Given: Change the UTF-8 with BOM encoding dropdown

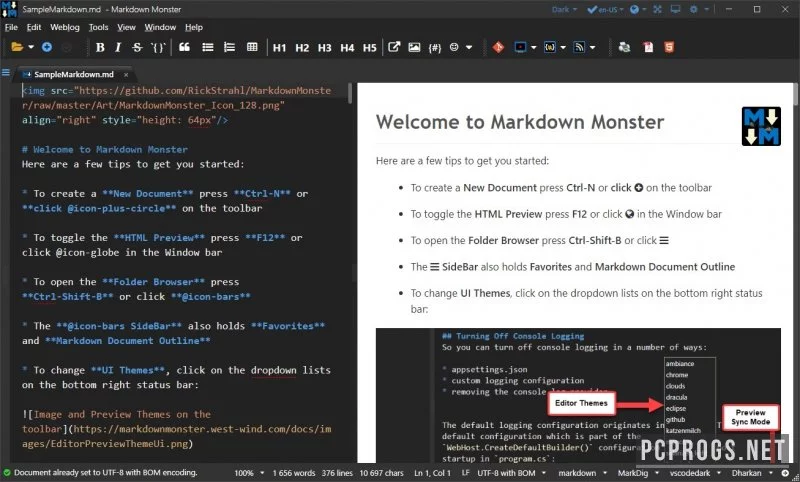Looking at the screenshot, I should point(511,473).
